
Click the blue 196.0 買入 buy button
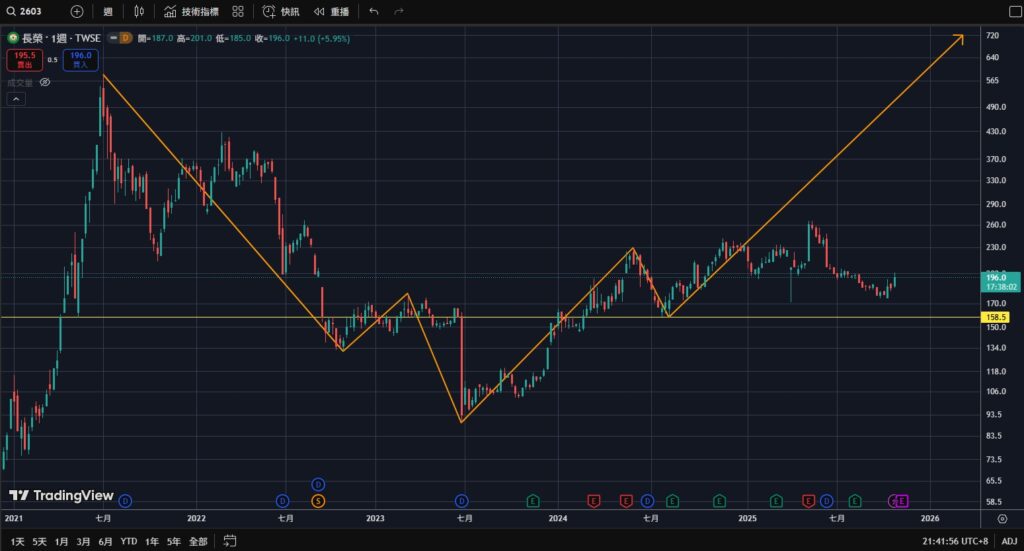(x=81, y=60)
